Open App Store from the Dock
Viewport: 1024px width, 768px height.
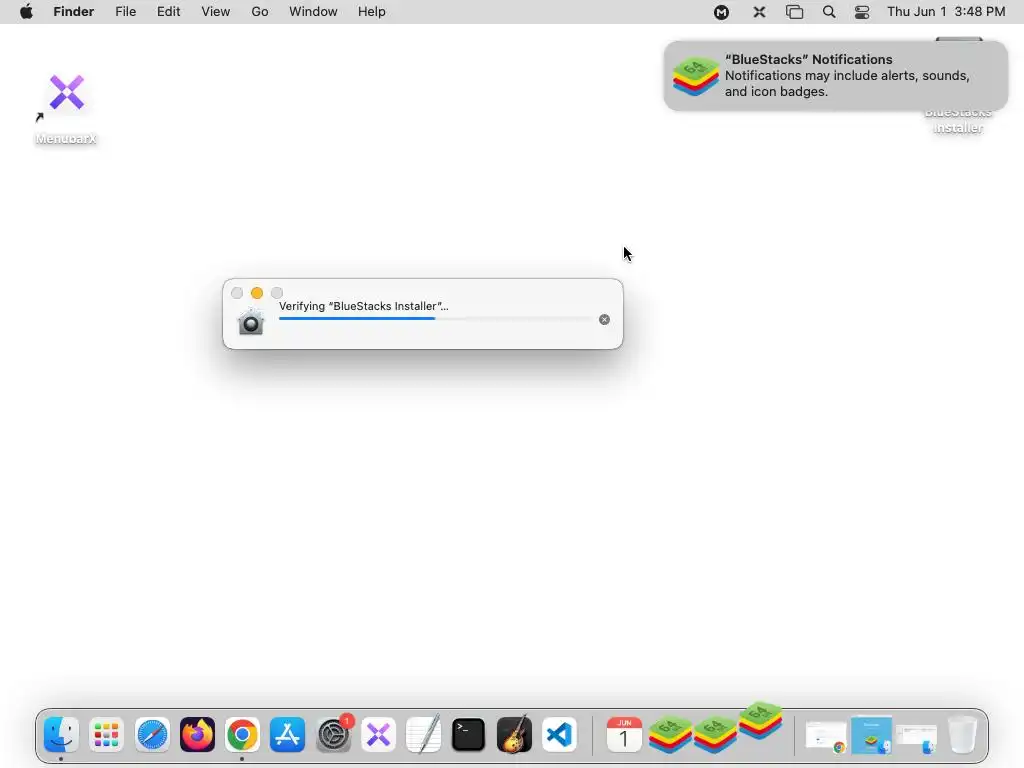point(287,735)
